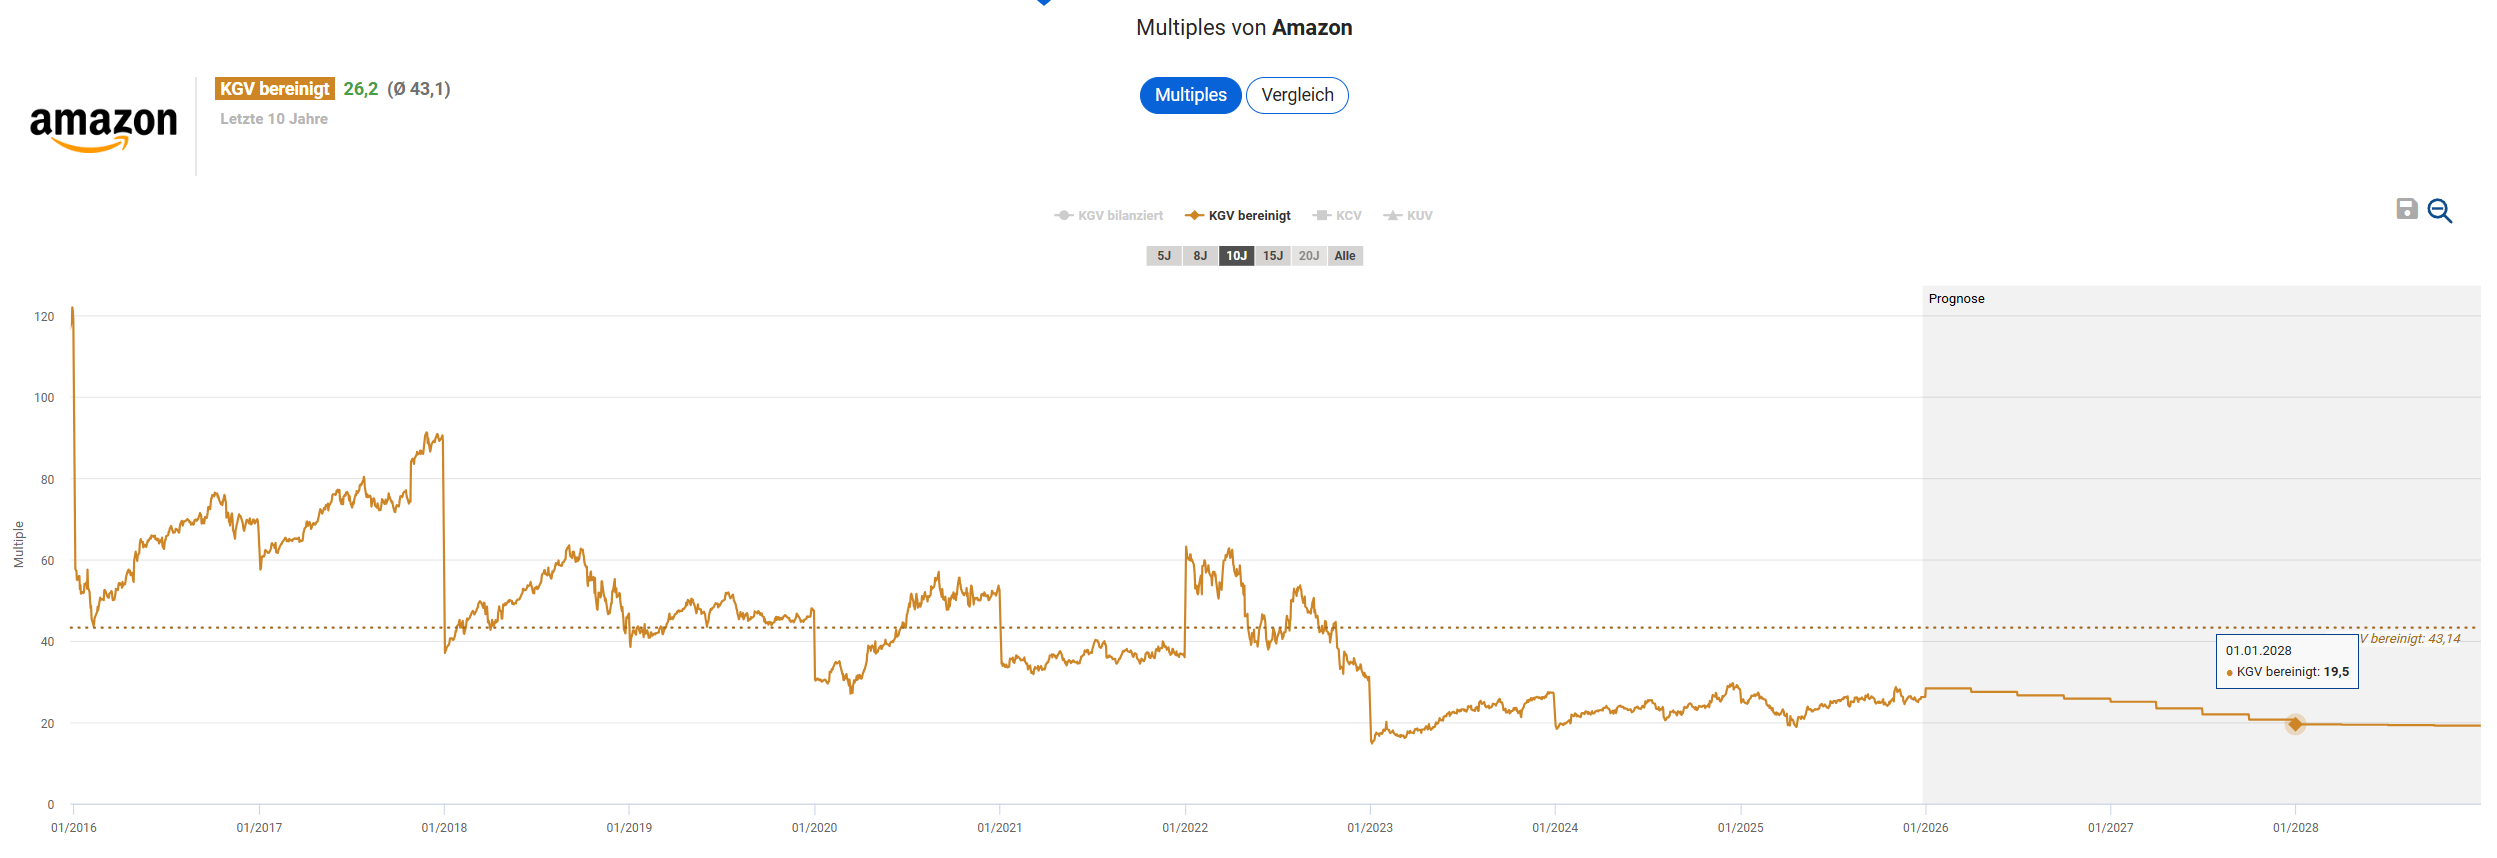
Task: Click the 10J range button
Action: (x=1237, y=256)
